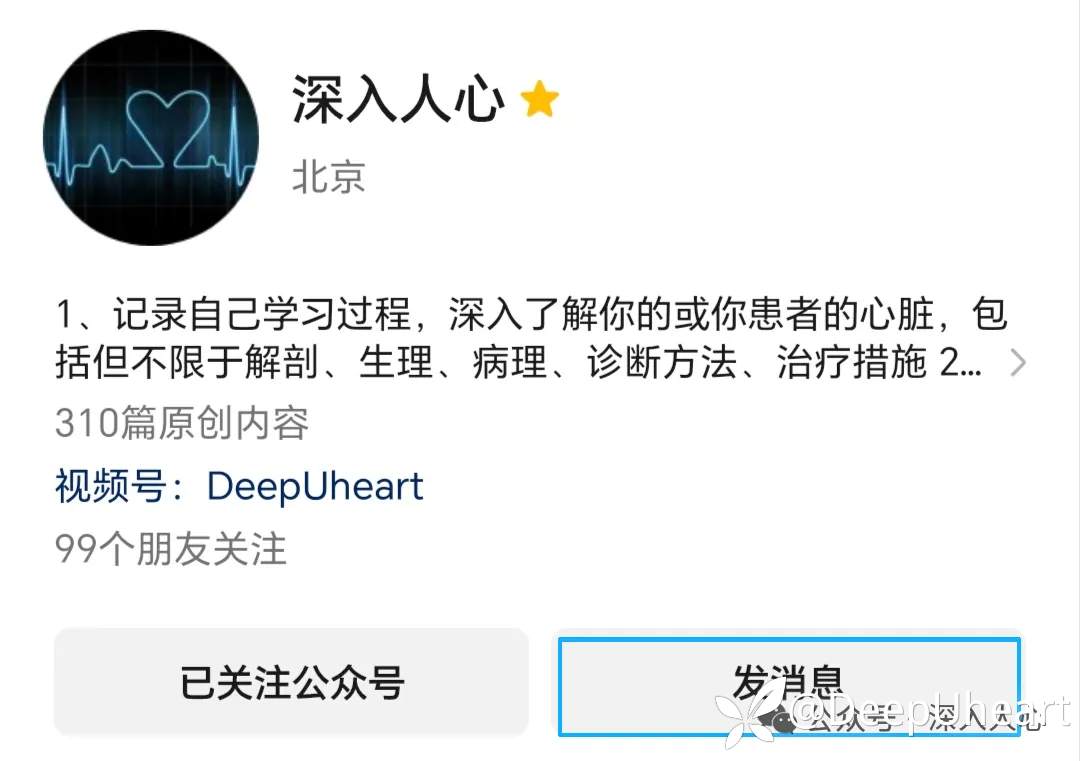Open the DeepUheart video channel link
Screen dimensions: 1080x761
[x=315, y=486]
